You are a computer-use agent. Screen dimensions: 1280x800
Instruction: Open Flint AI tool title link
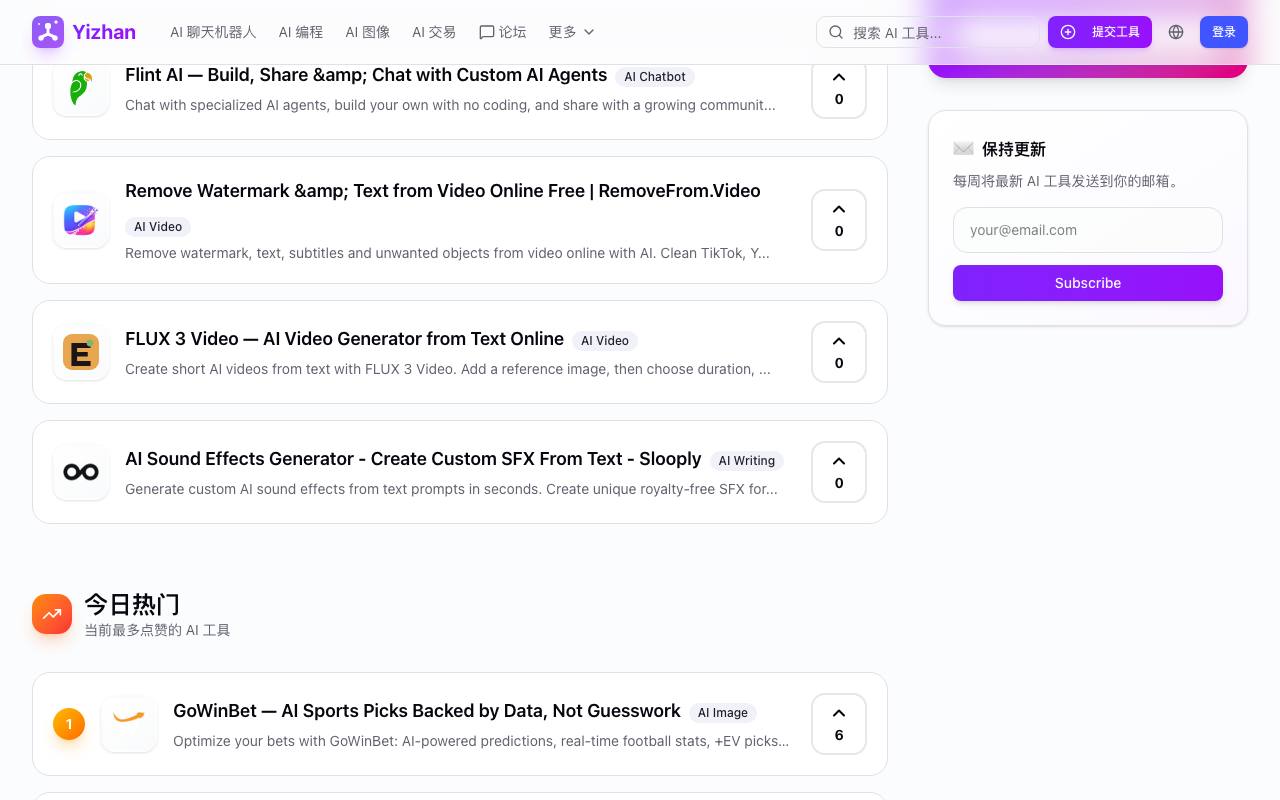click(x=366, y=75)
